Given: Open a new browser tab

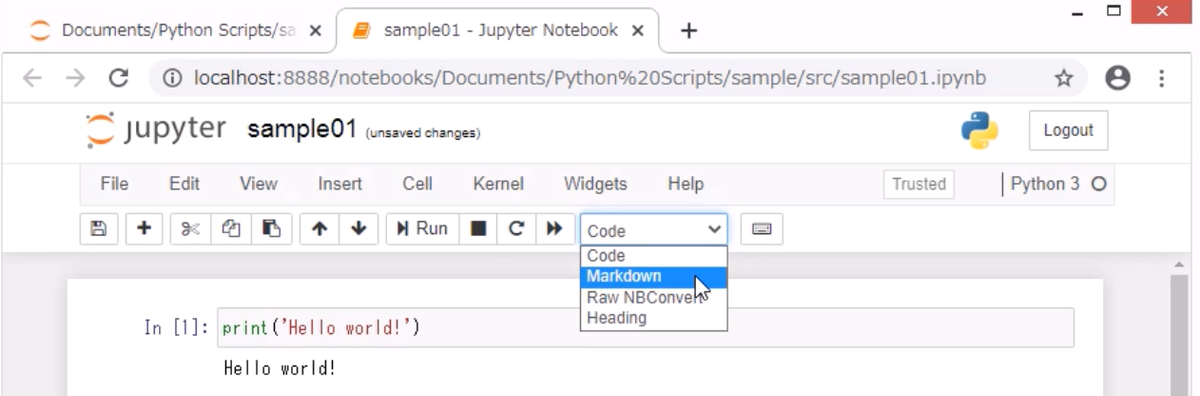Looking at the screenshot, I should (688, 30).
